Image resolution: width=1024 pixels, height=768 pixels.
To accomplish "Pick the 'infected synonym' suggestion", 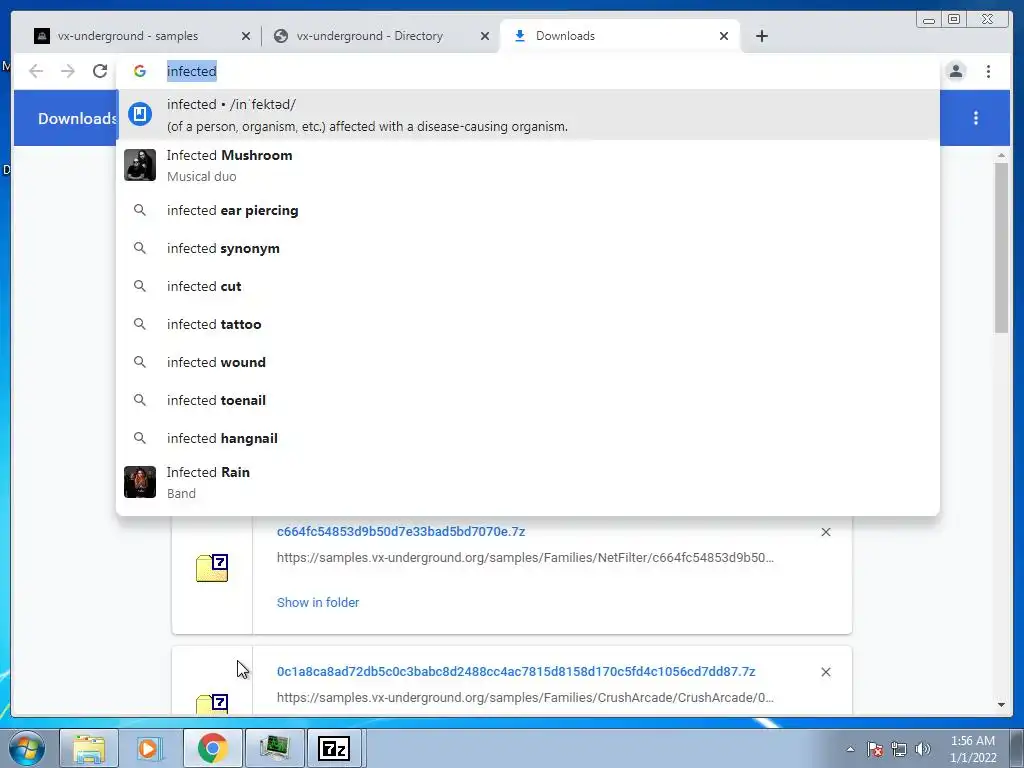I will point(528,248).
